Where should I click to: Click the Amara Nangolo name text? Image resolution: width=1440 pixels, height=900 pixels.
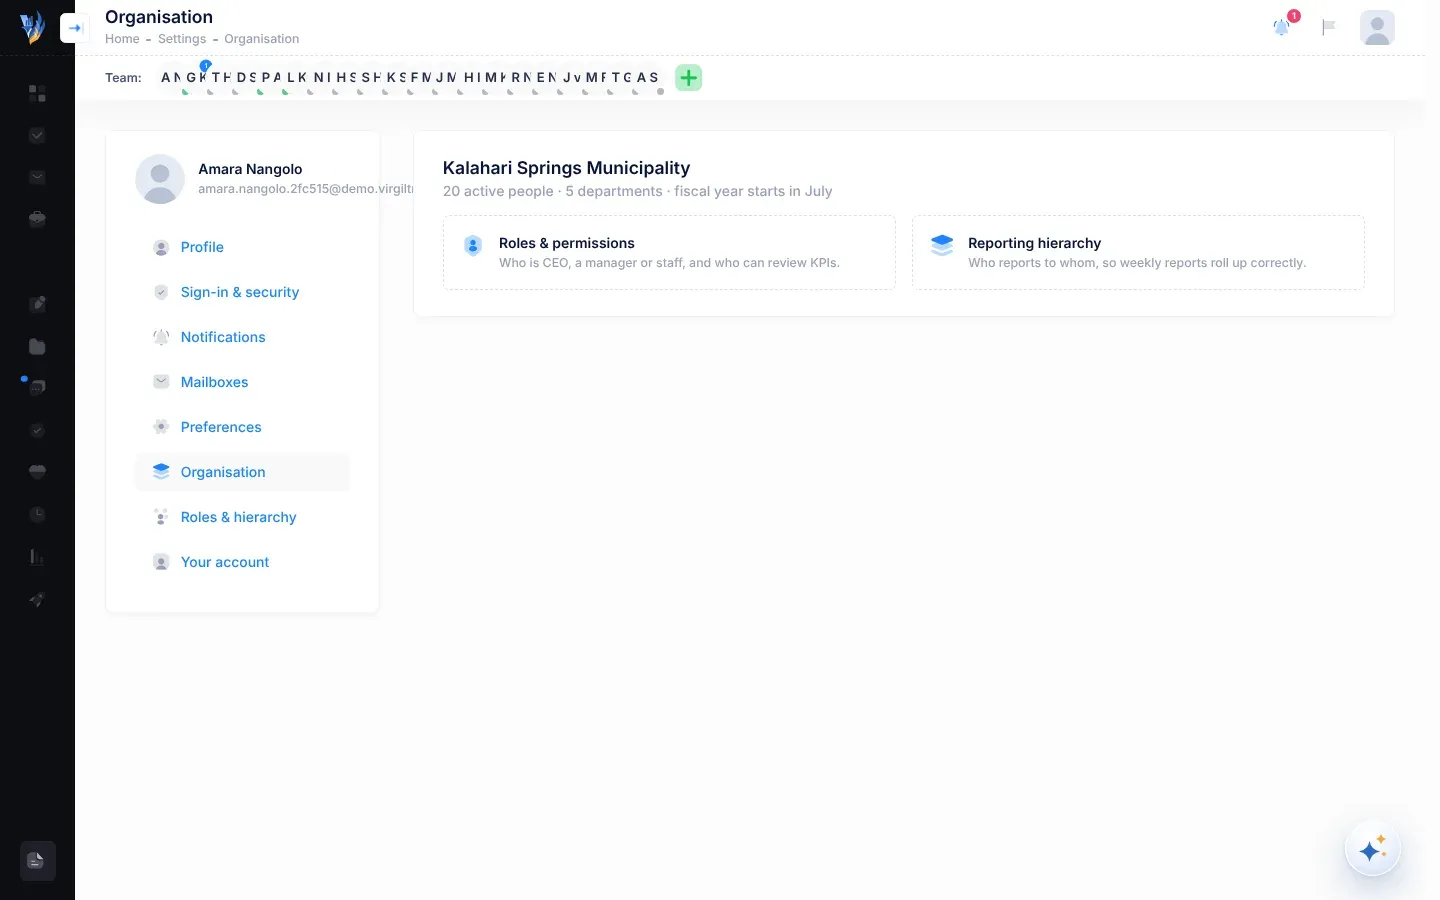pos(250,169)
